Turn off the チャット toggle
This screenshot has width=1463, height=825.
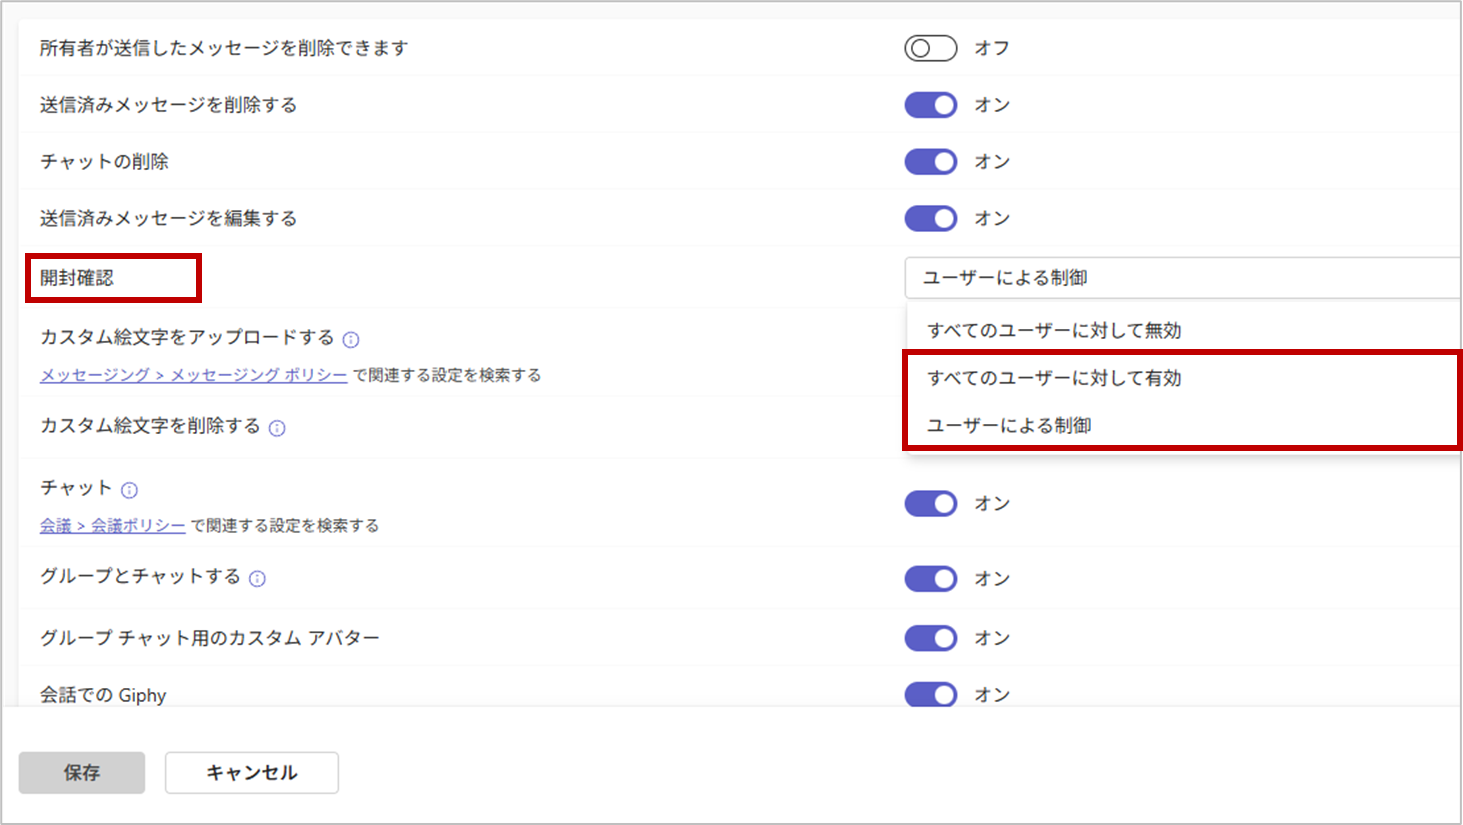(930, 503)
